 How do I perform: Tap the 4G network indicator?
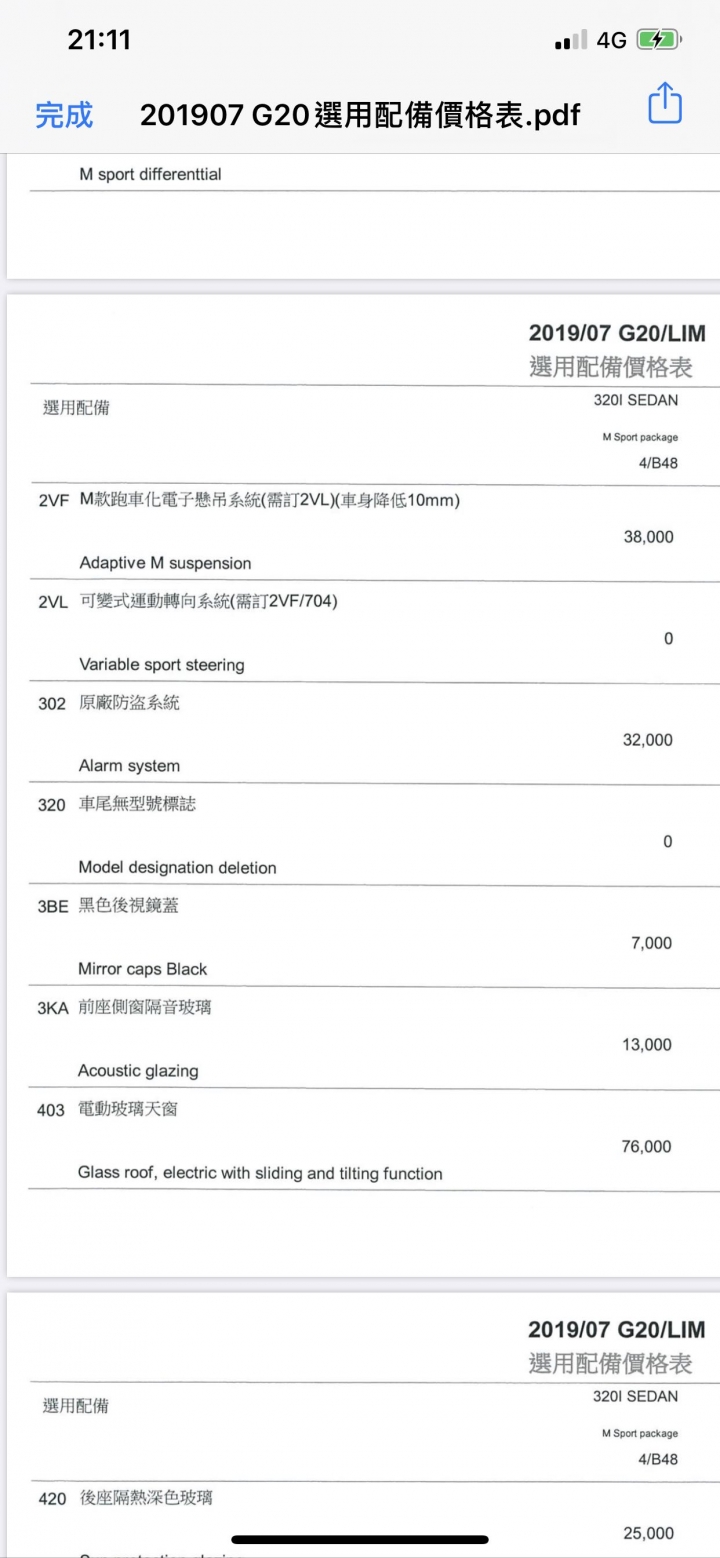pyautogui.click(x=611, y=40)
